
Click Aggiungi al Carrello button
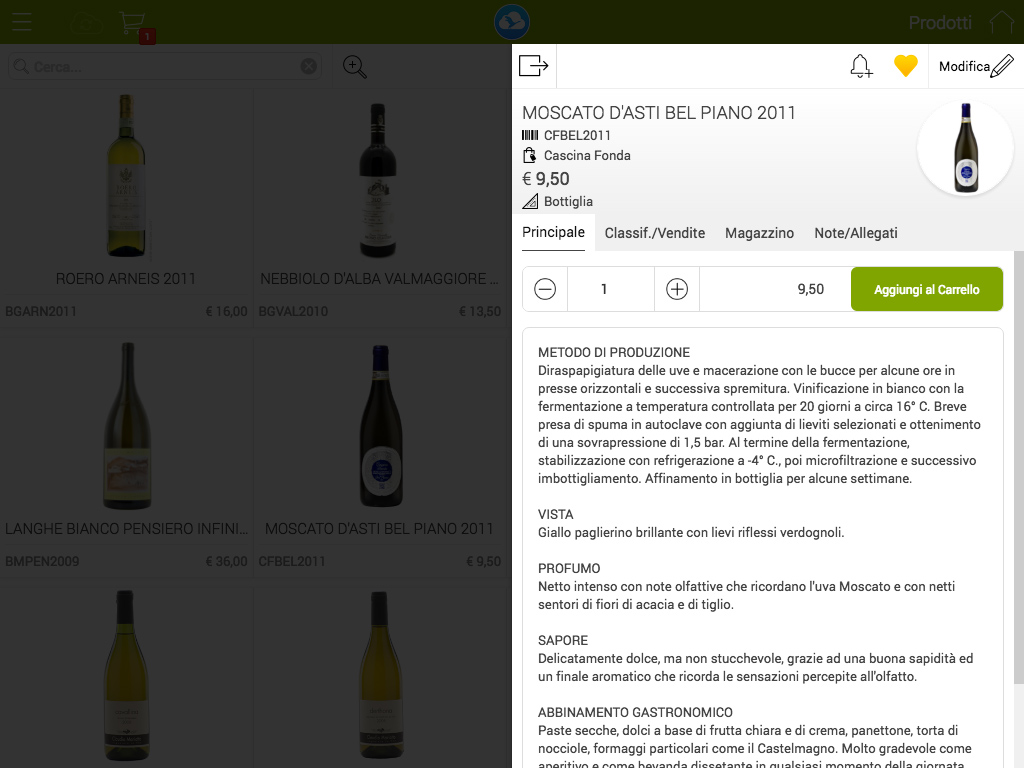(927, 289)
